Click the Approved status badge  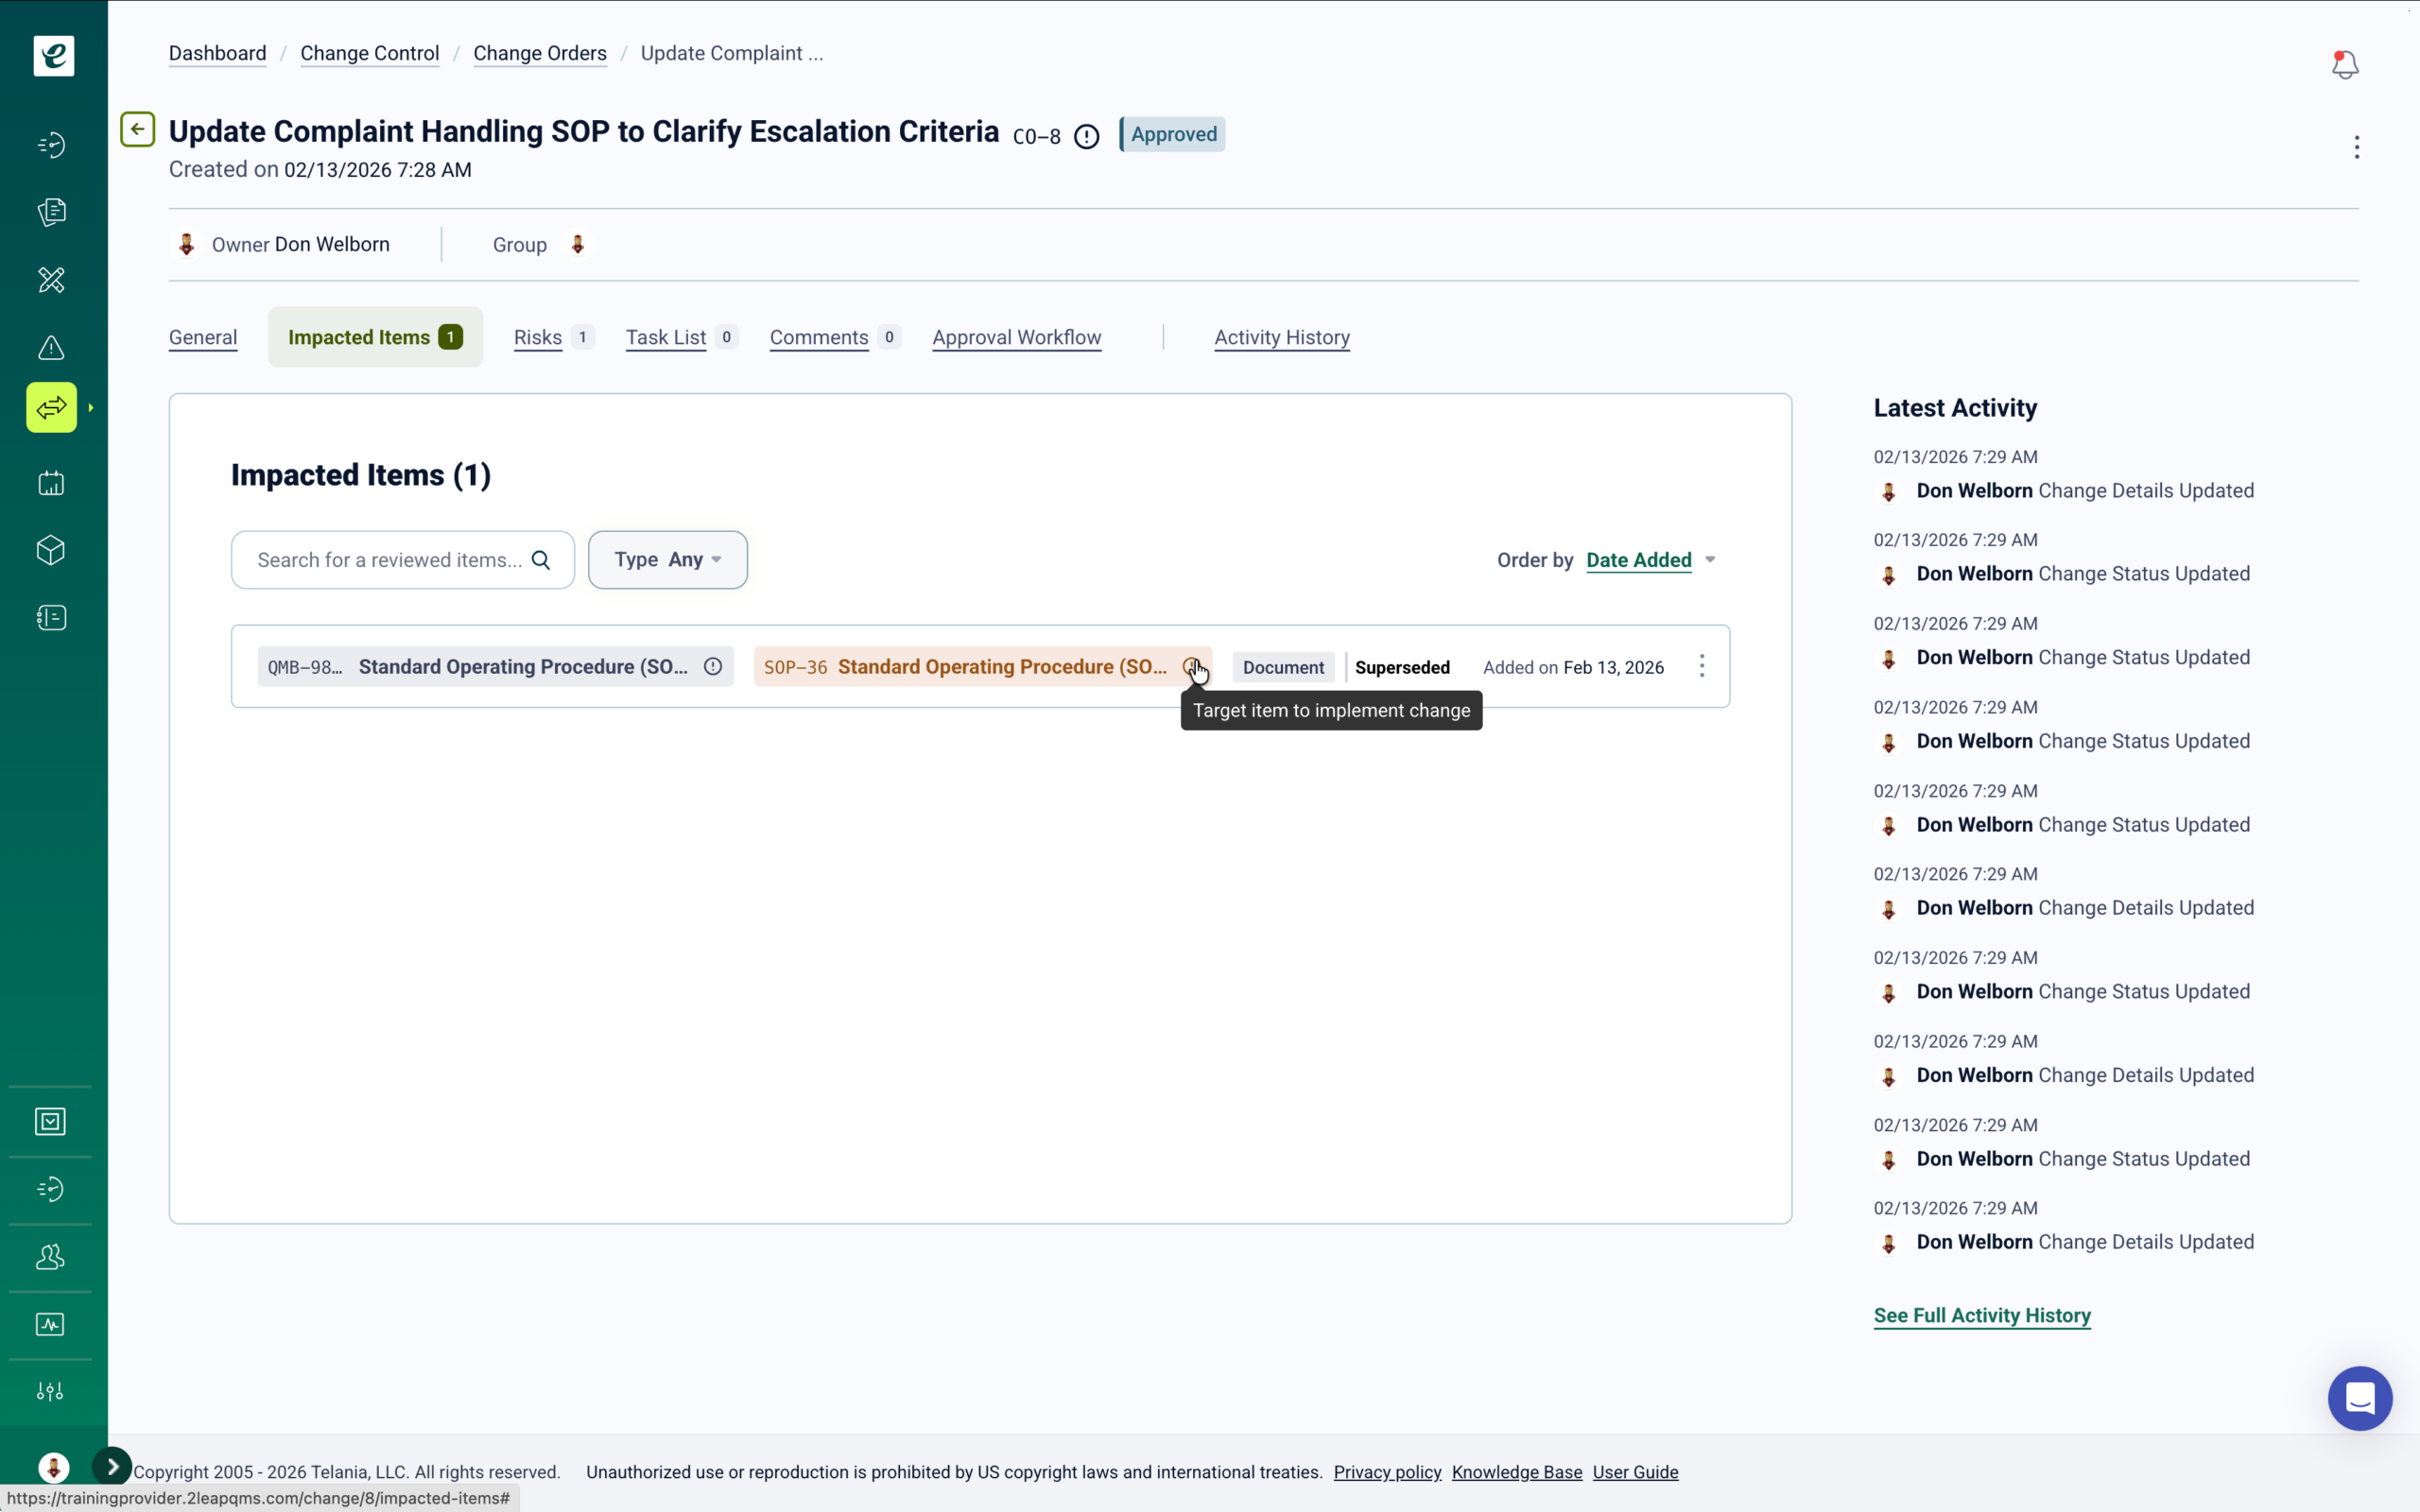1172,134
